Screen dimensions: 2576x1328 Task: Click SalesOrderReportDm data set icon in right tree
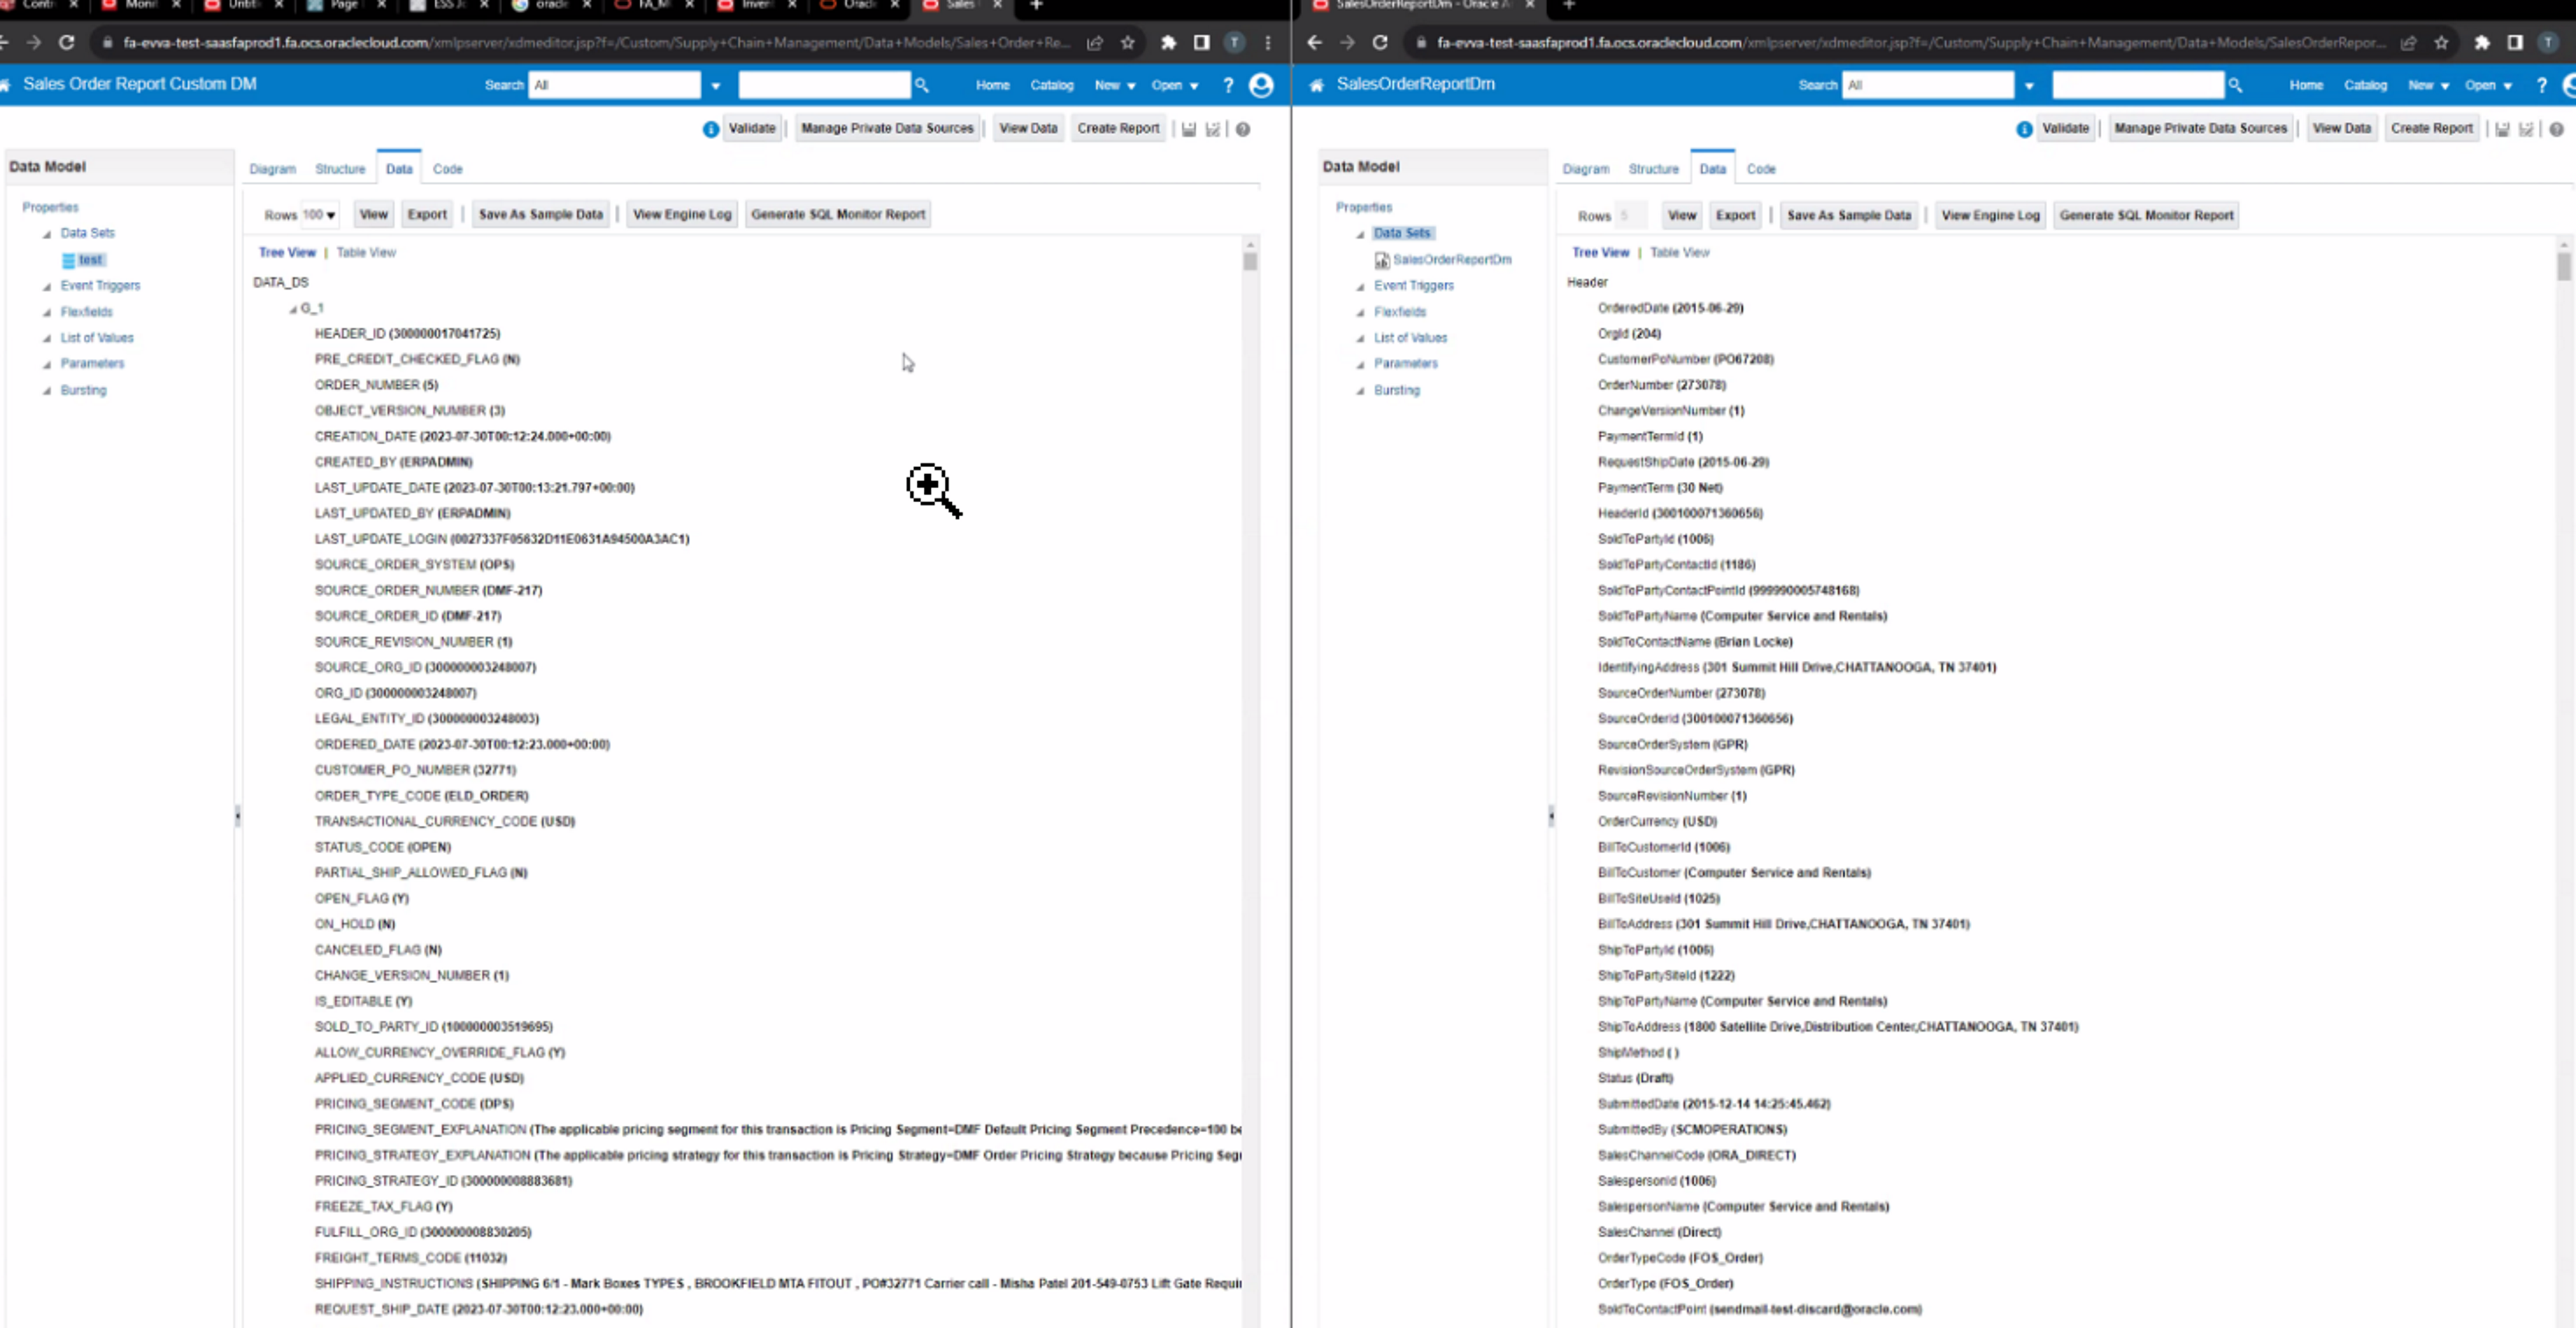[1382, 260]
